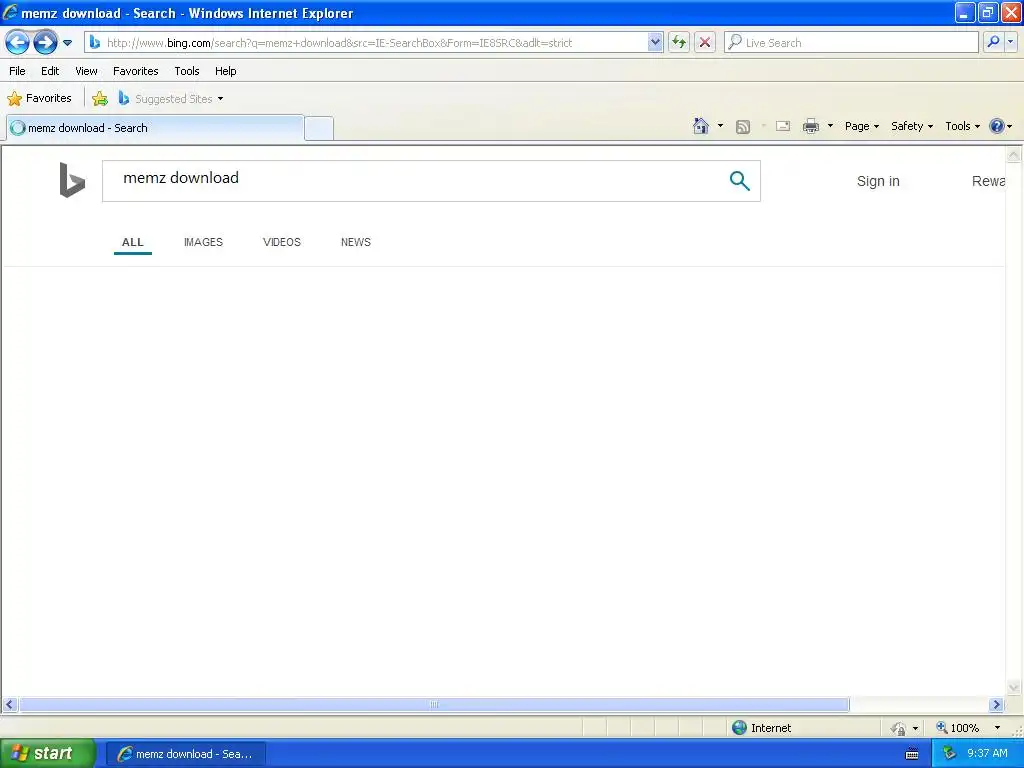The image size is (1024, 768).
Task: Open recent pages dropdown beside Forward button
Action: tap(67, 43)
